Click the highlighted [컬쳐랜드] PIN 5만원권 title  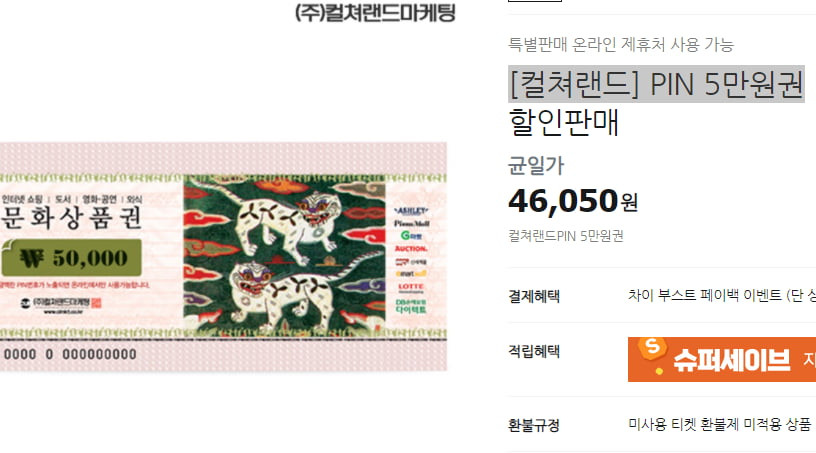(x=656, y=84)
